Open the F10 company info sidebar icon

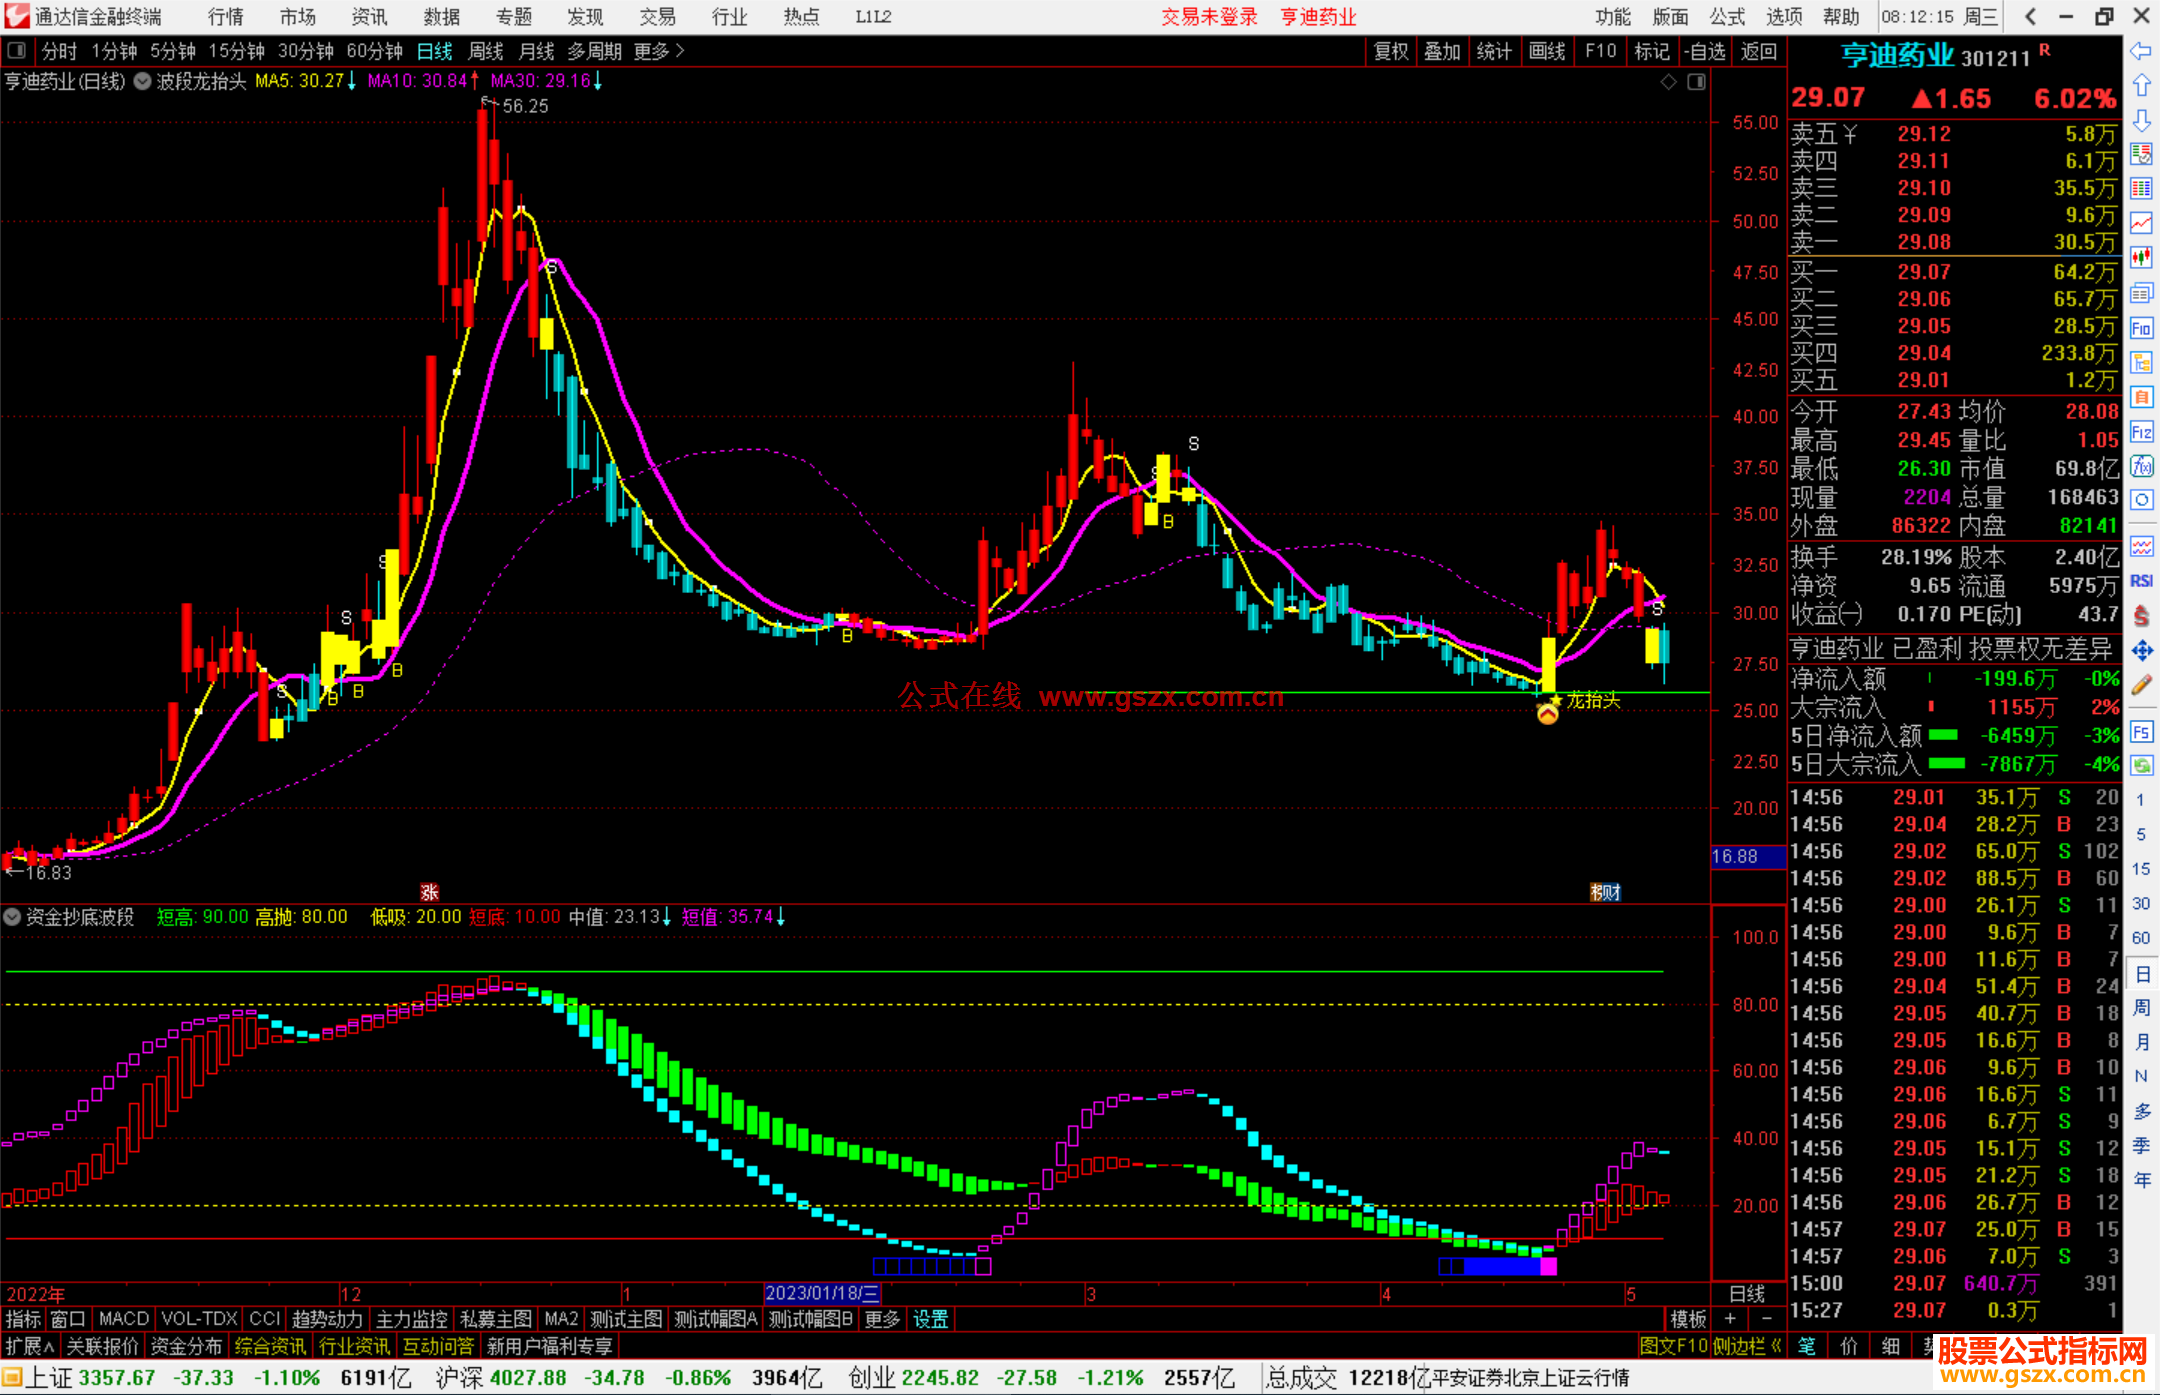(2141, 328)
